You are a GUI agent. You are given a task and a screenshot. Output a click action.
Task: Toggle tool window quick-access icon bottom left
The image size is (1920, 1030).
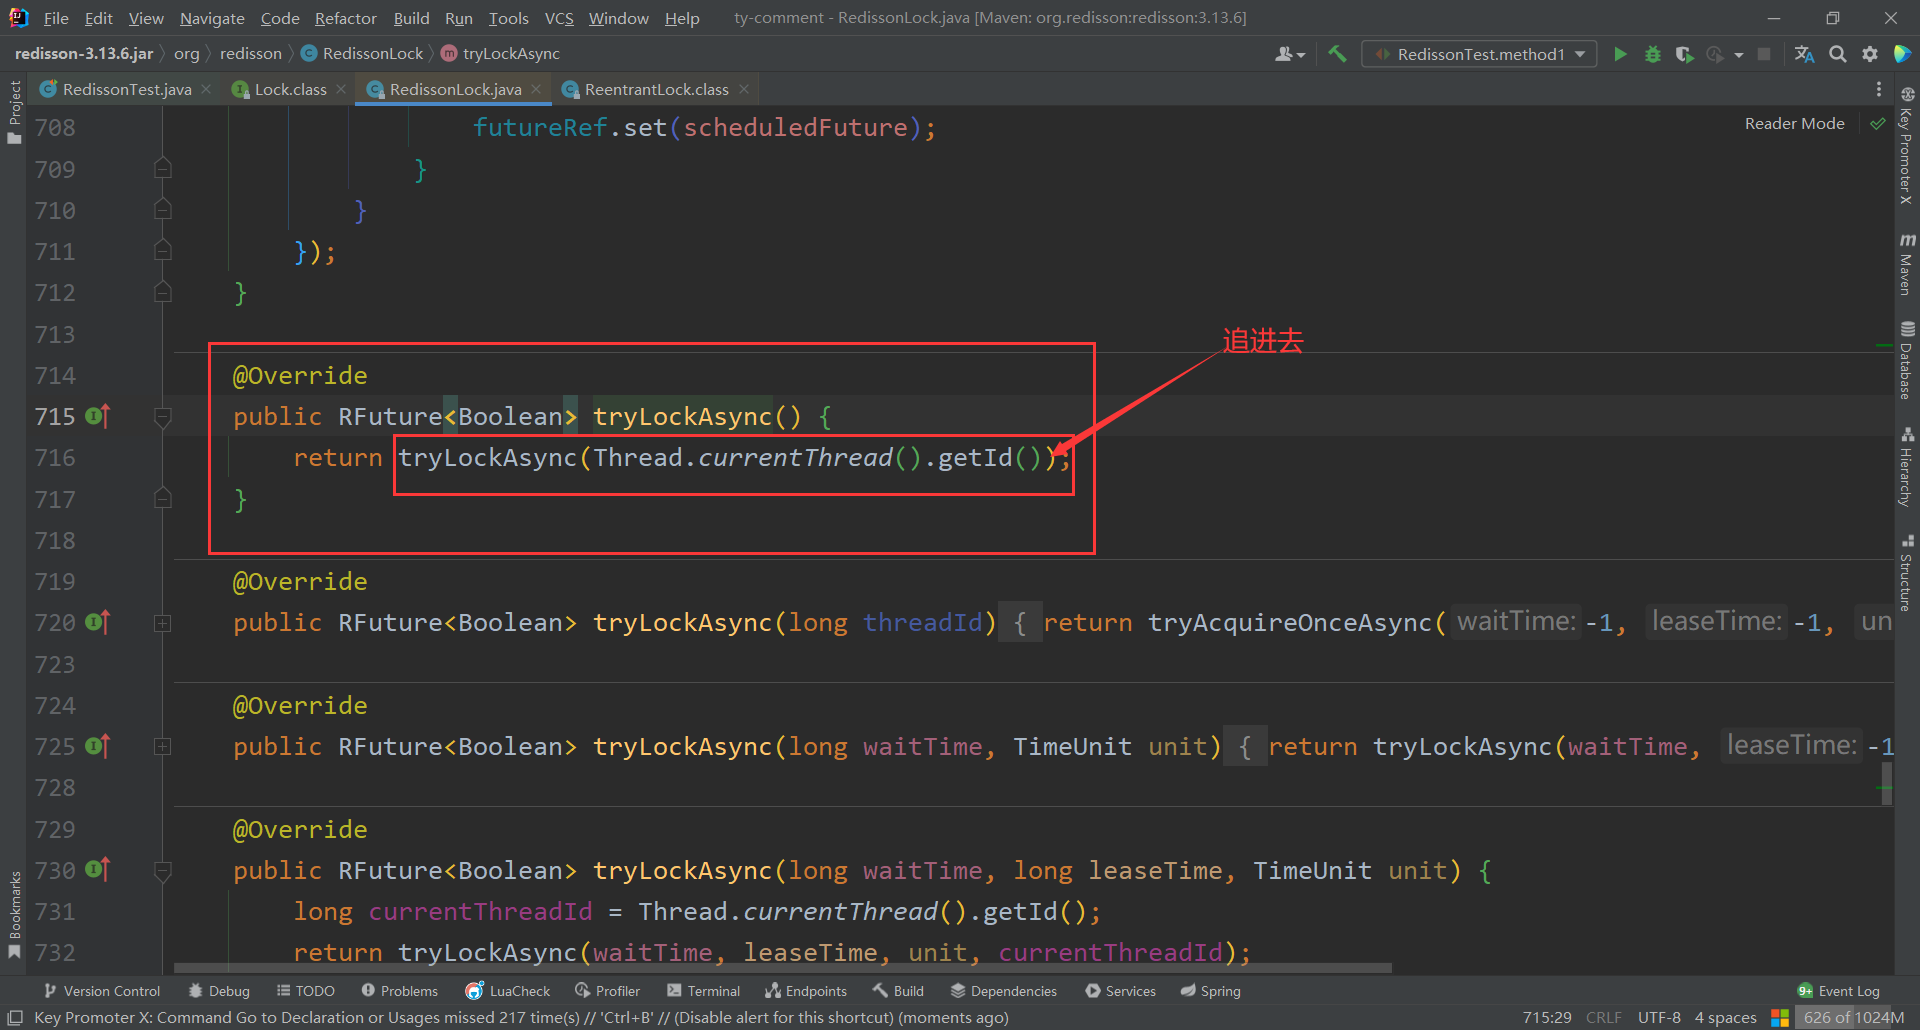tap(15, 1018)
